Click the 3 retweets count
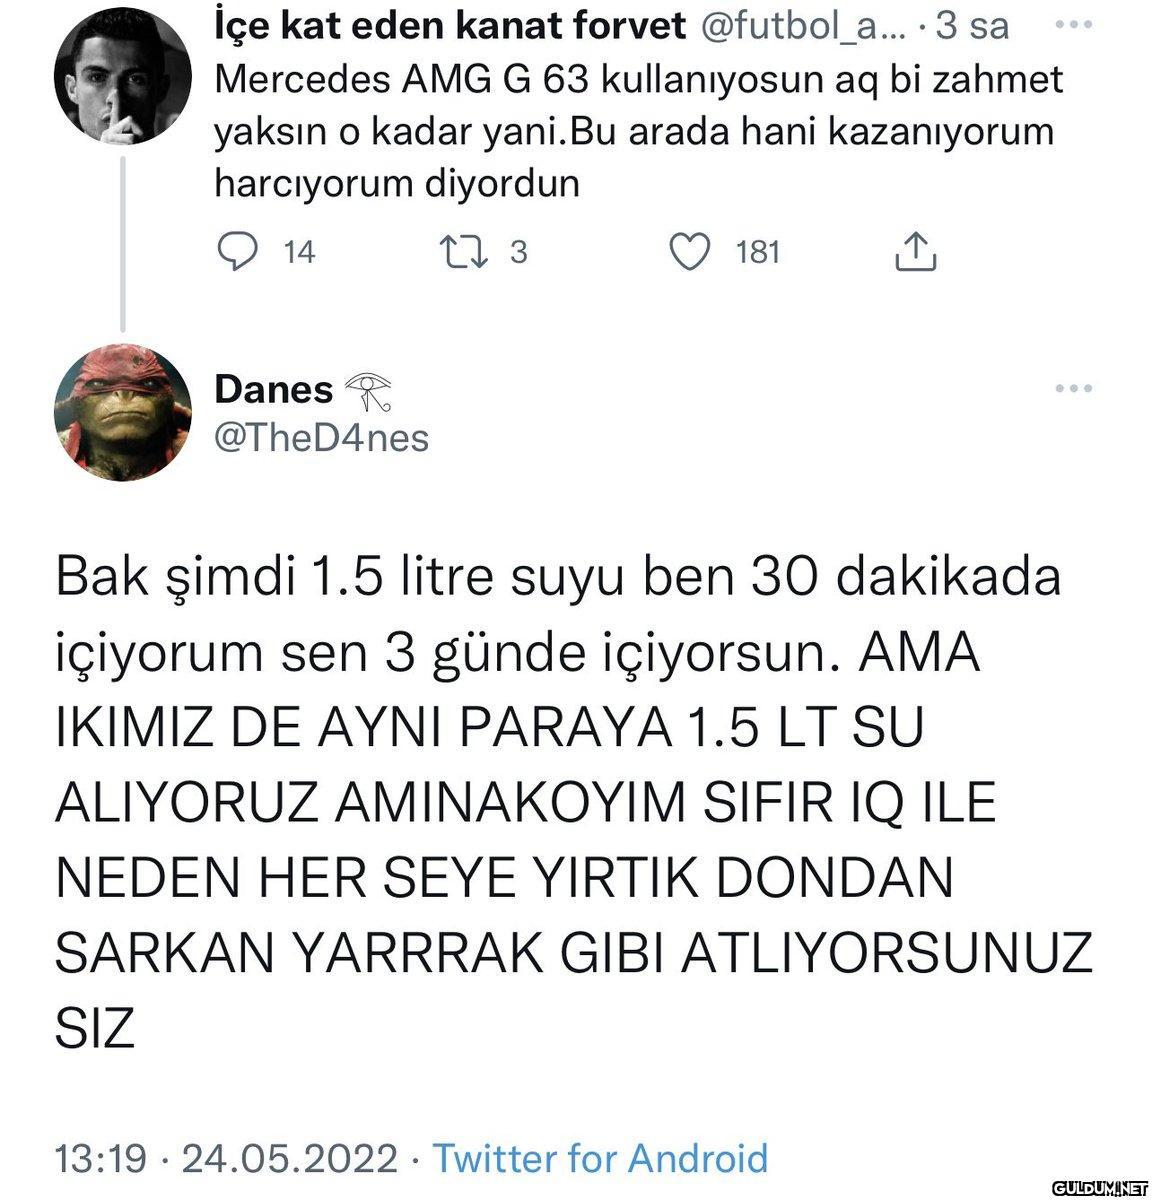The height and width of the screenshot is (1200, 1152). [x=518, y=252]
